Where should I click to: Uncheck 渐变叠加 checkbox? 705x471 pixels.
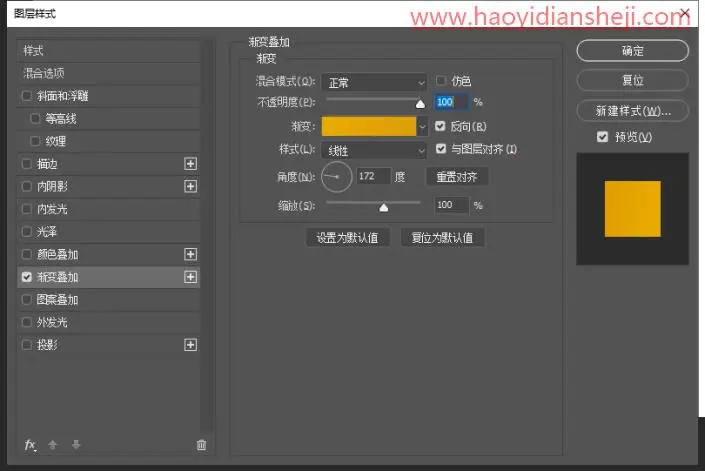[x=27, y=277]
